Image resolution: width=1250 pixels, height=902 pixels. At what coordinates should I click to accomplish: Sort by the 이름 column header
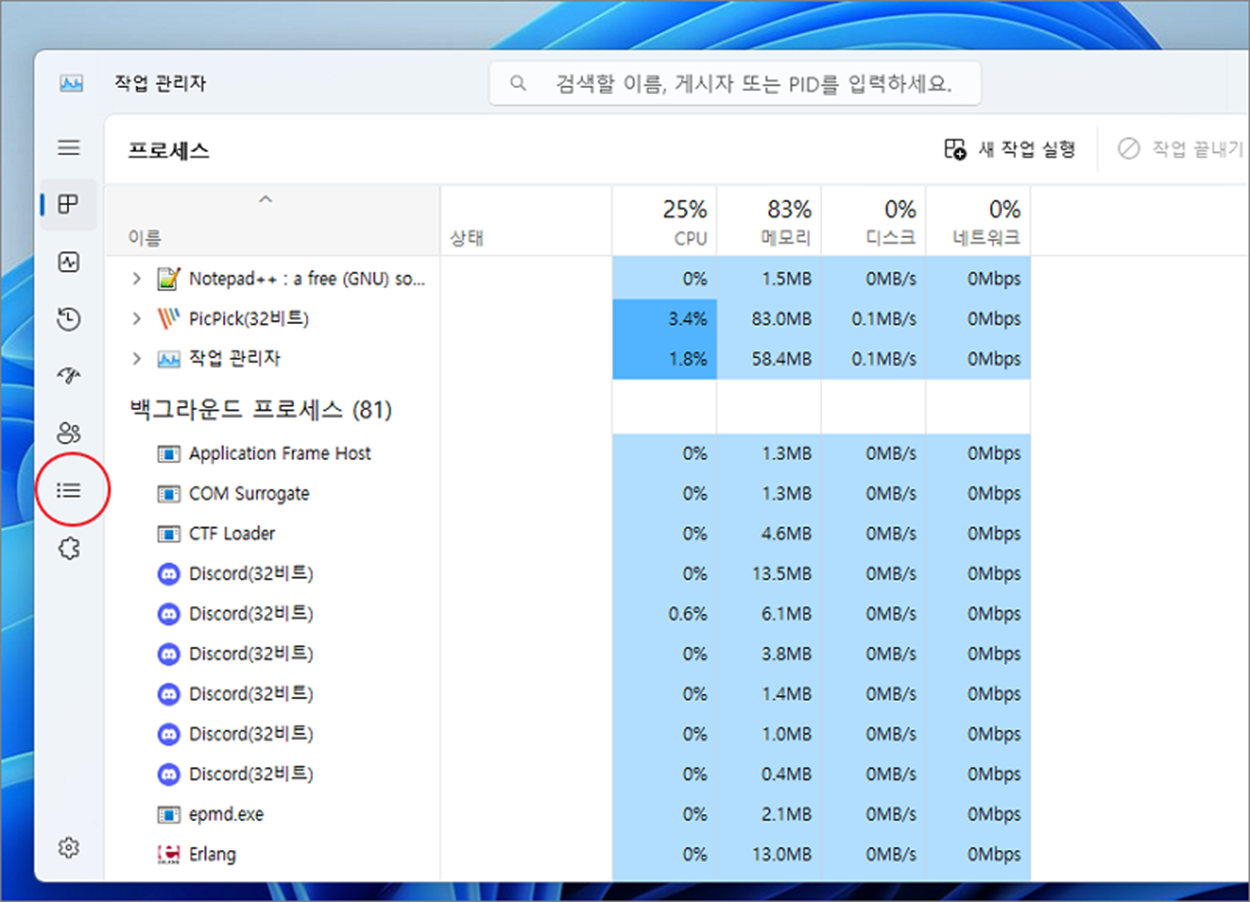click(272, 220)
